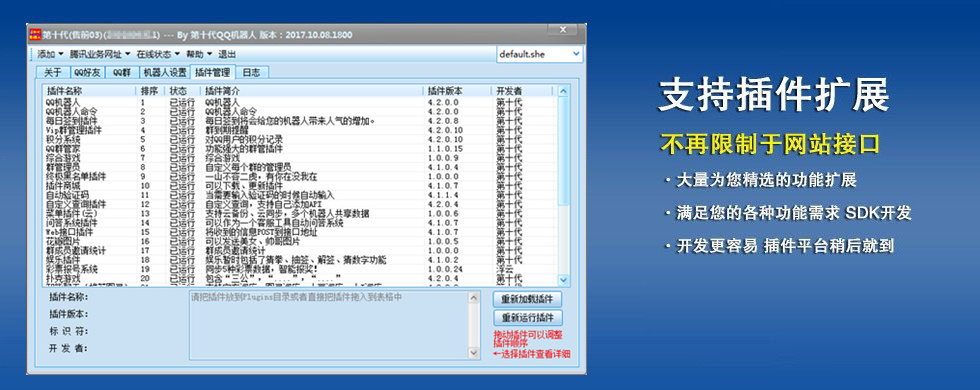Viewport: 980px width, 390px height.
Task: Open the 添加 dropdown menu
Action: pos(50,54)
